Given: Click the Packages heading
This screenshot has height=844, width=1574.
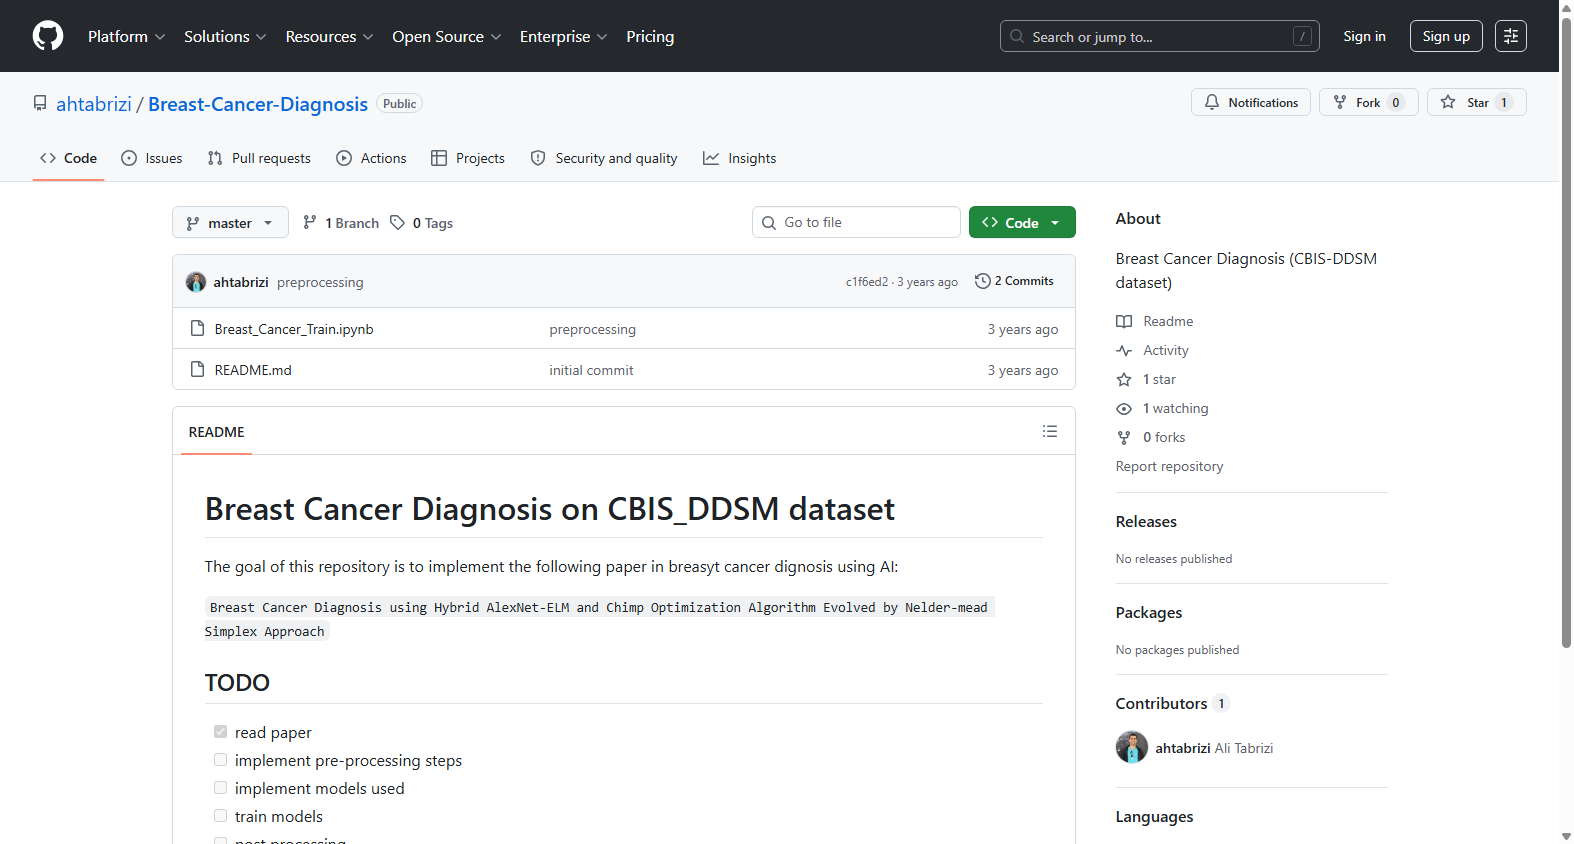Looking at the screenshot, I should tap(1149, 613).
